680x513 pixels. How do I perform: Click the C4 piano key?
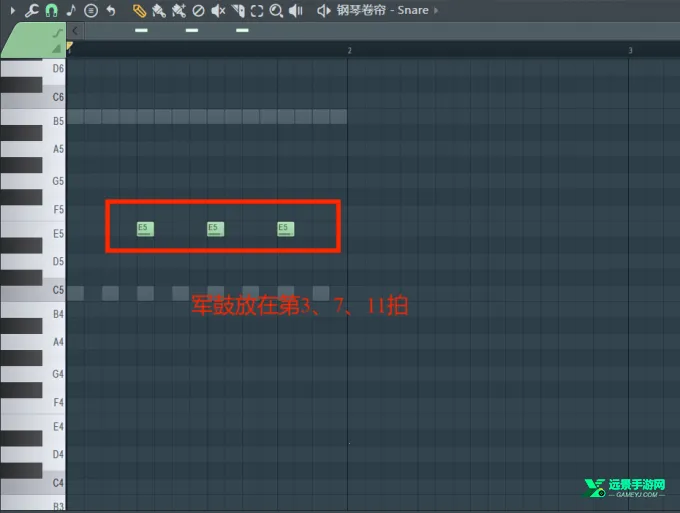tap(33, 483)
